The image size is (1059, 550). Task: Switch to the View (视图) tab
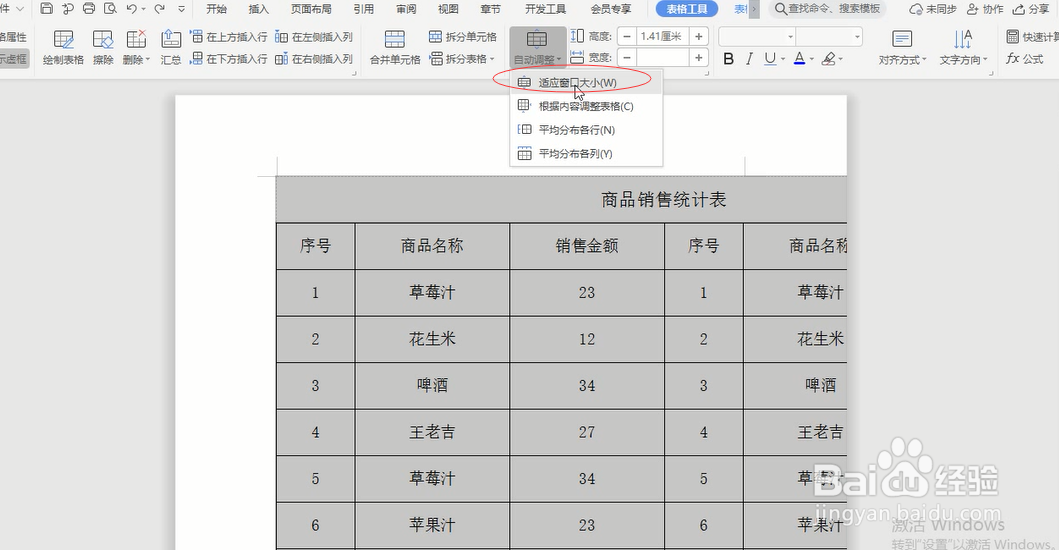coord(448,9)
